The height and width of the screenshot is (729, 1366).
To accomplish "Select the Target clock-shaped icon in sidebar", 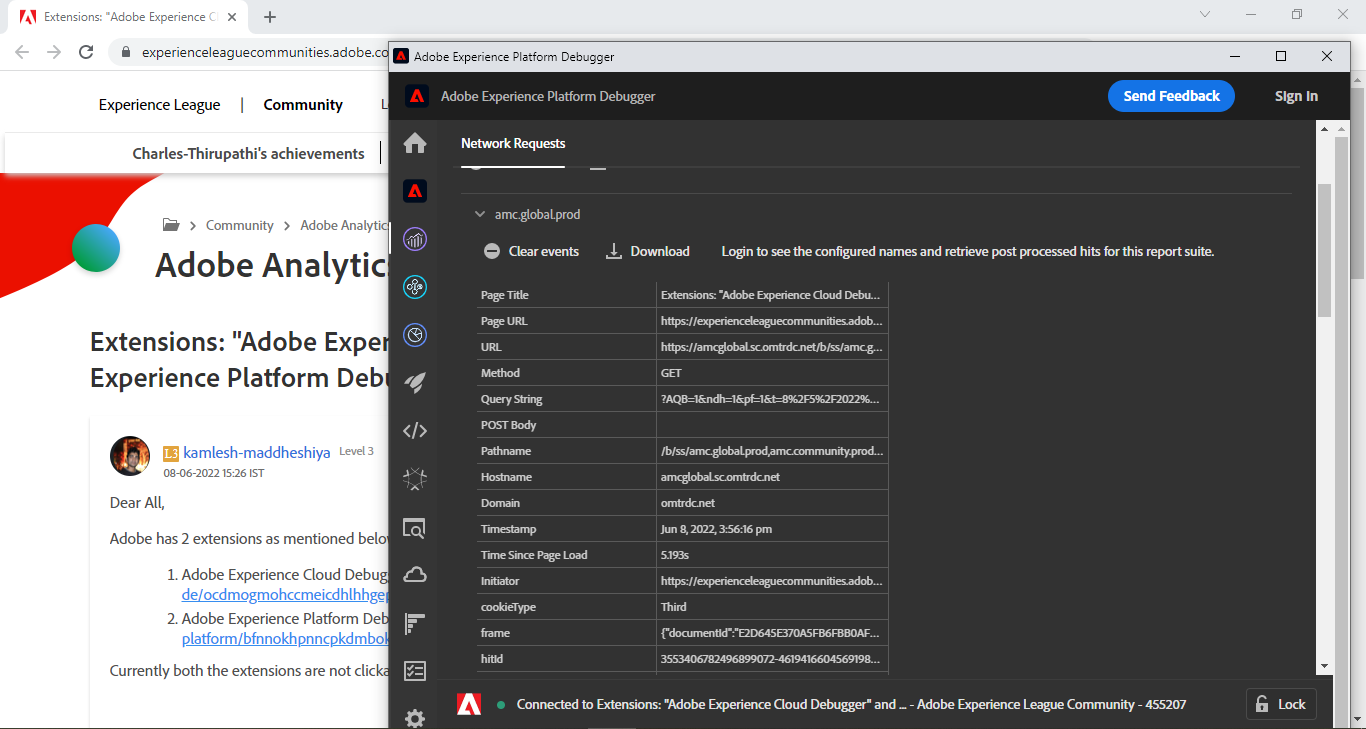I will click(415, 335).
